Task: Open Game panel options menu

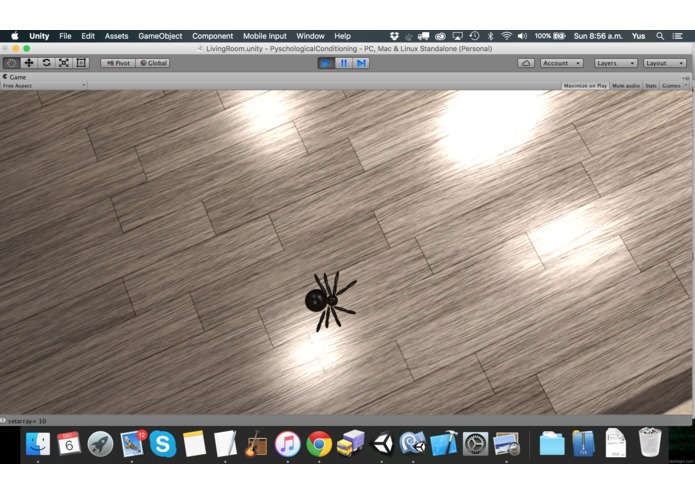Action: point(685,78)
